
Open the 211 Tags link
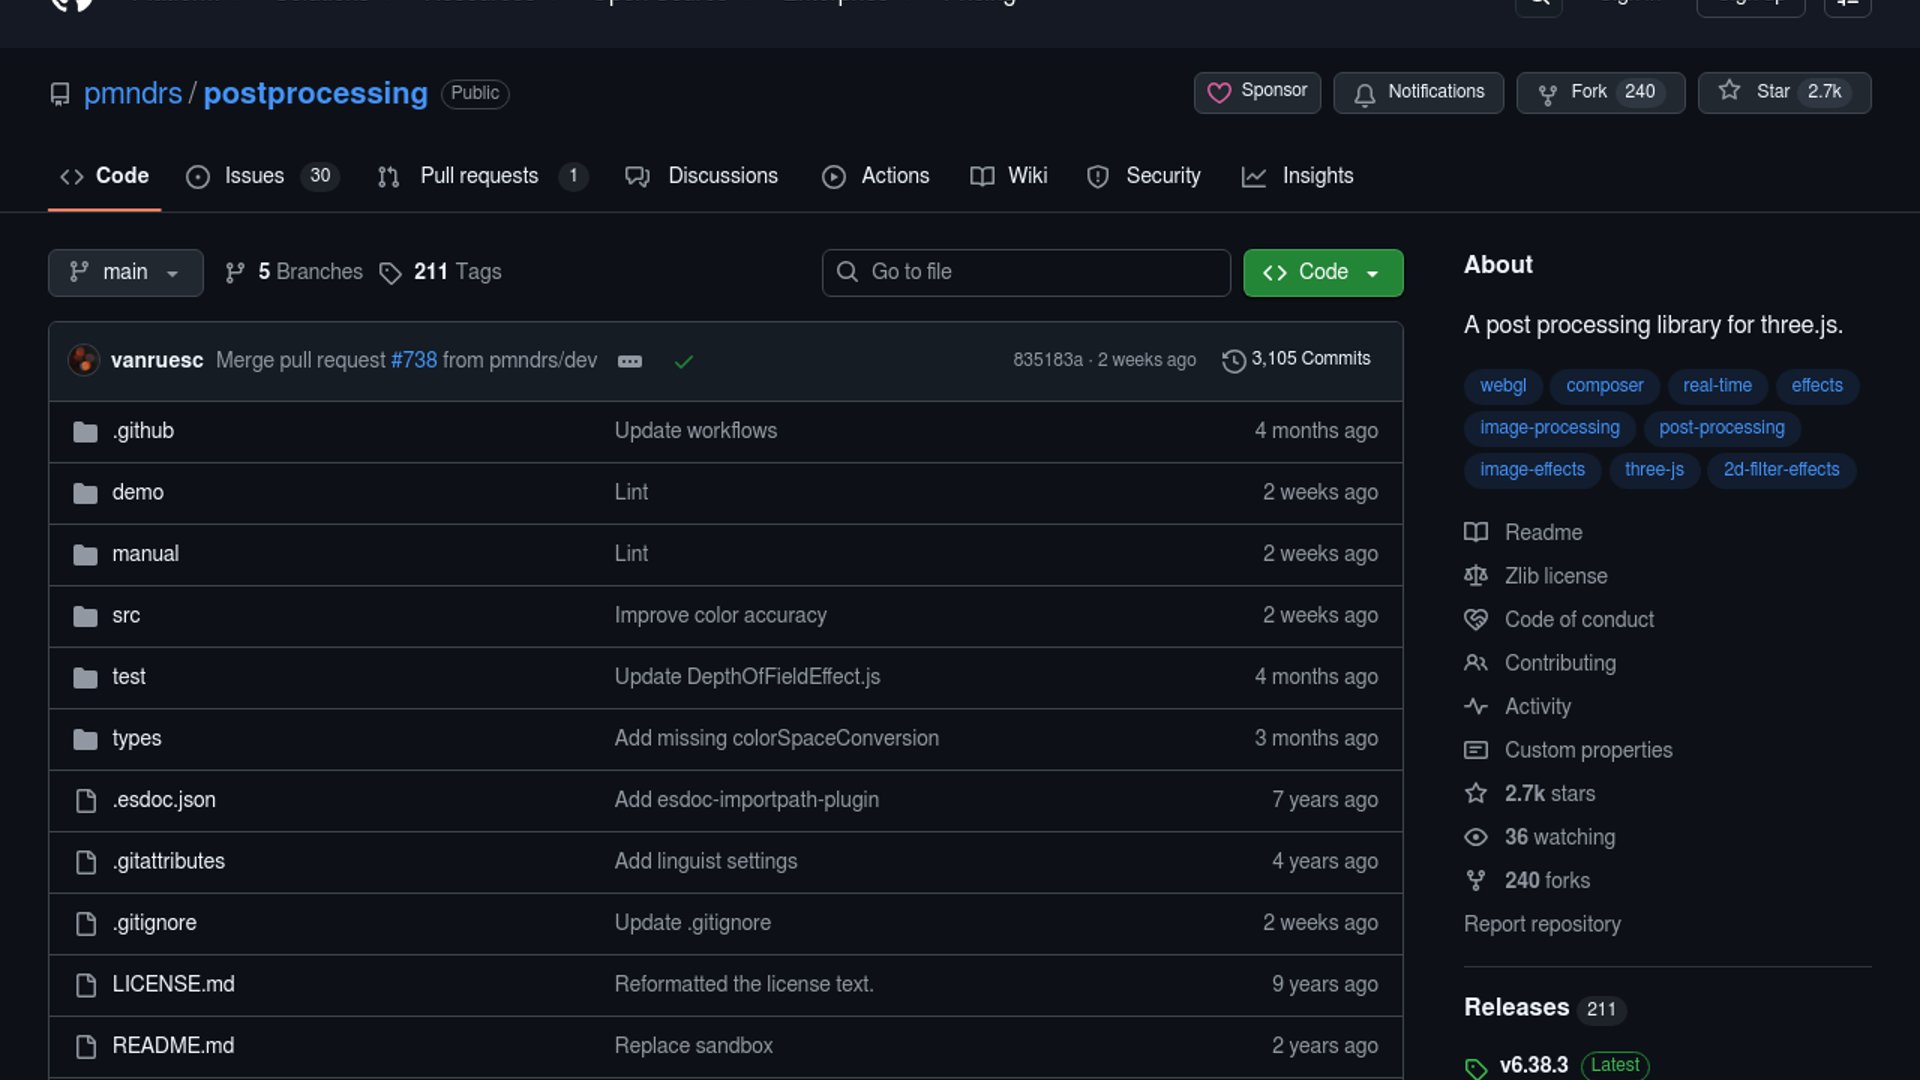pos(441,272)
